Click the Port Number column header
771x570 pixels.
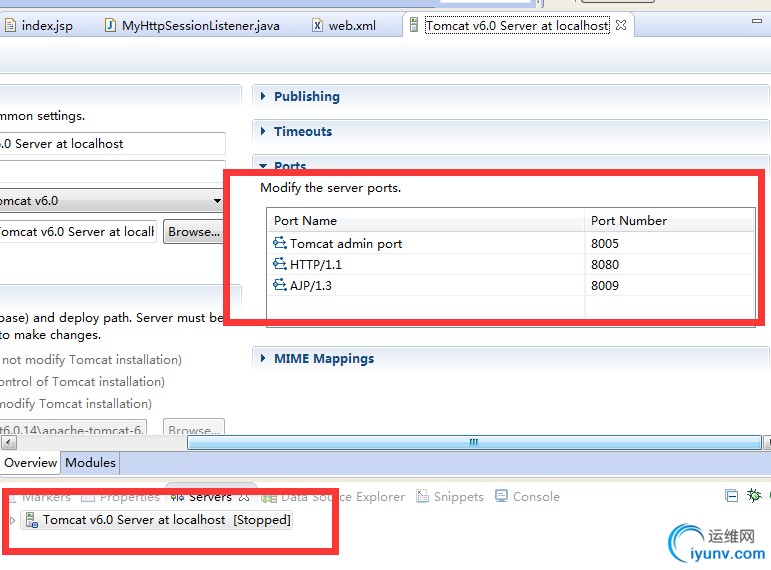pos(670,221)
